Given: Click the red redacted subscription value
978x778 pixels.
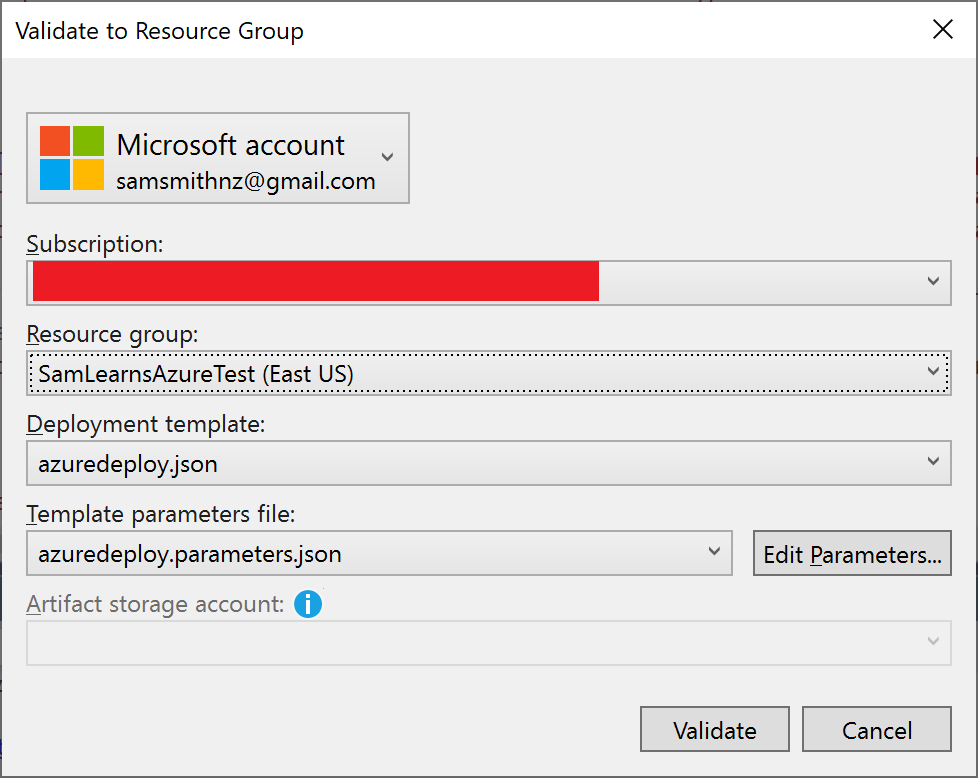Looking at the screenshot, I should click(316, 282).
